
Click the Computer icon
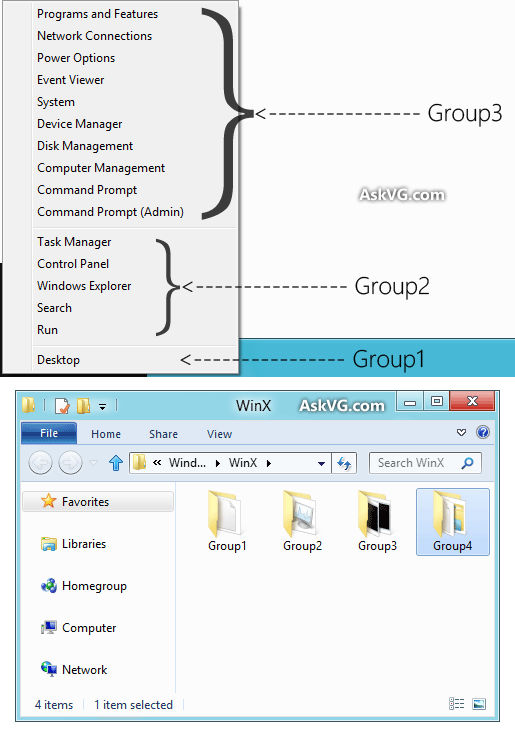pos(49,628)
